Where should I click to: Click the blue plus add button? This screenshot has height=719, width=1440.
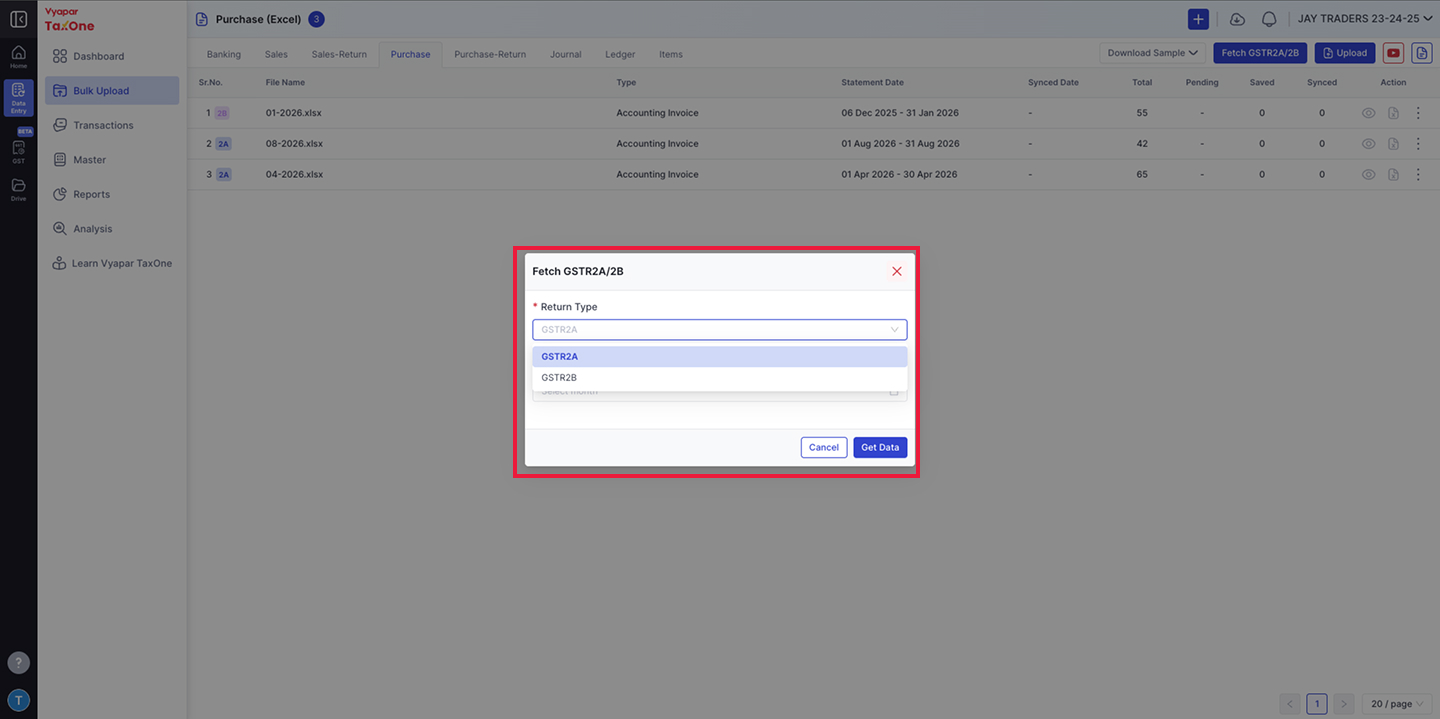1198,19
